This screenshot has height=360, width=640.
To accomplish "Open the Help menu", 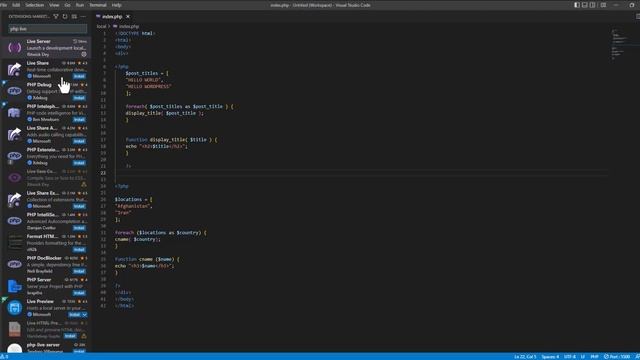I will tap(116, 5).
